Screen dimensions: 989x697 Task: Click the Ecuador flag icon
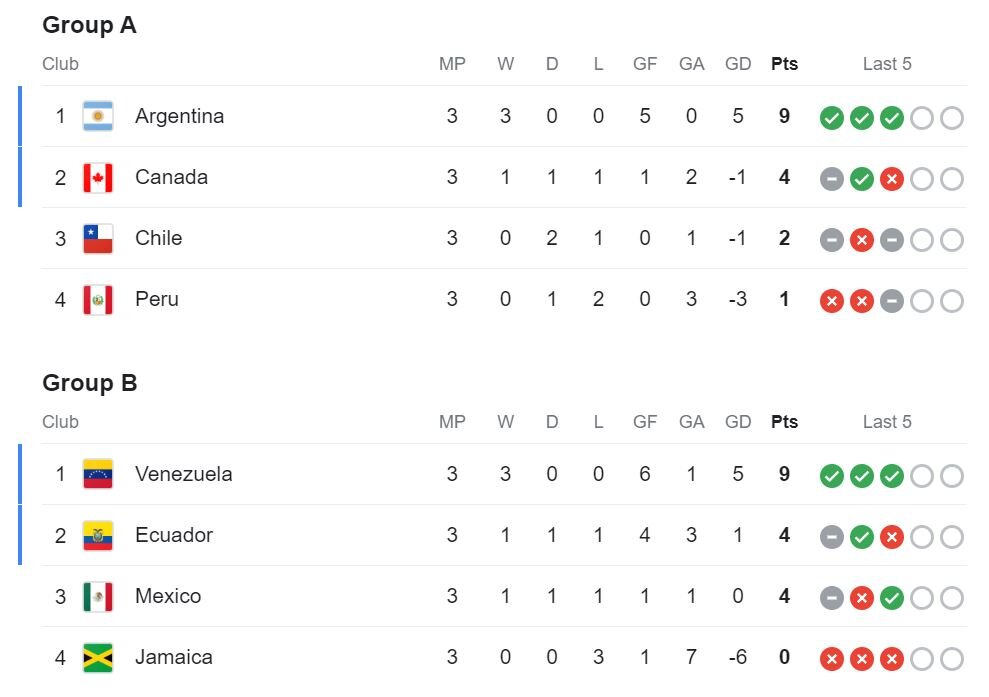(x=98, y=535)
